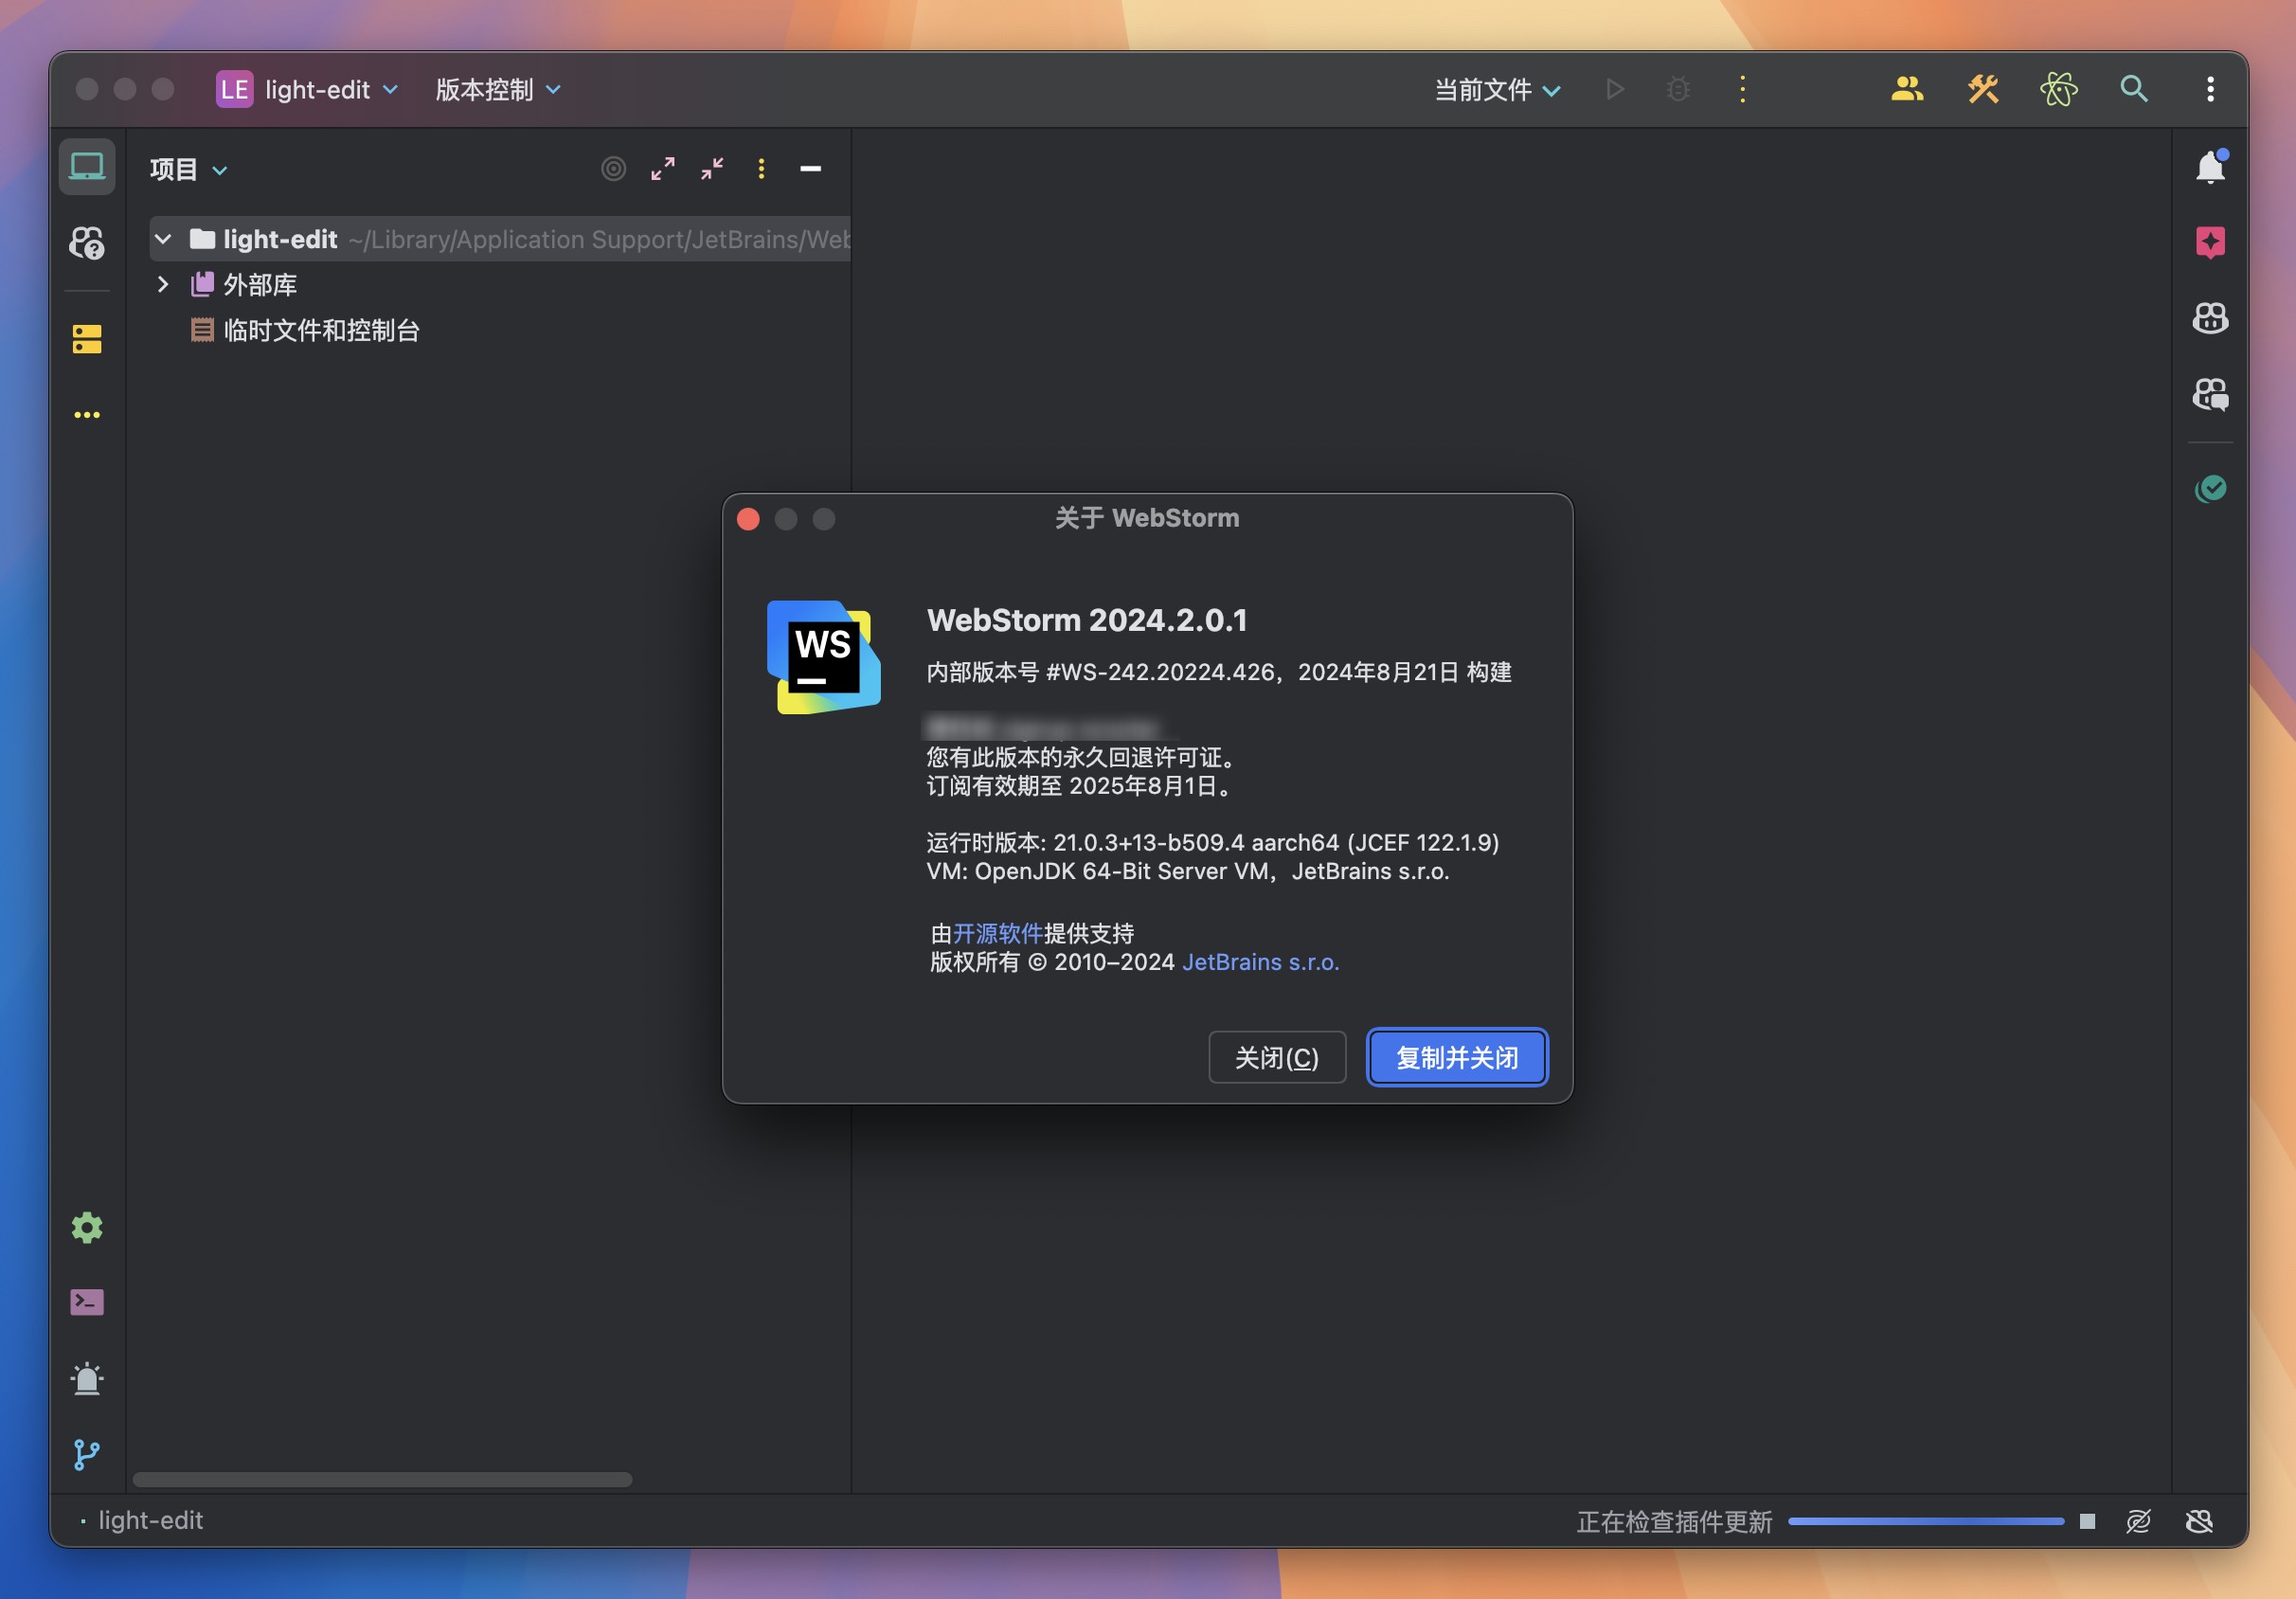The image size is (2296, 1599).
Task: Open the Problems tool window alarm icon
Action: point(87,1380)
